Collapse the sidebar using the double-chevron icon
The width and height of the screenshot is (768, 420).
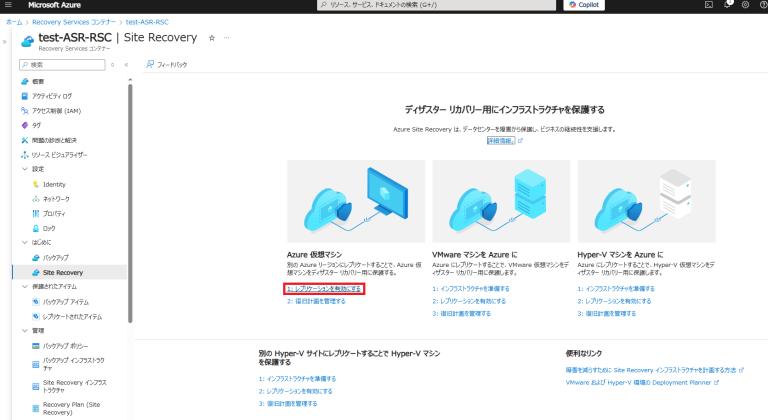coord(127,64)
